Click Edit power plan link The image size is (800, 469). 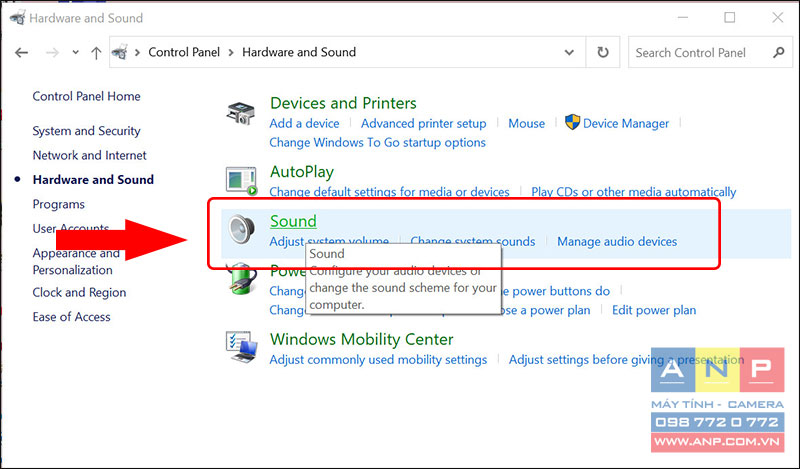[x=654, y=310]
